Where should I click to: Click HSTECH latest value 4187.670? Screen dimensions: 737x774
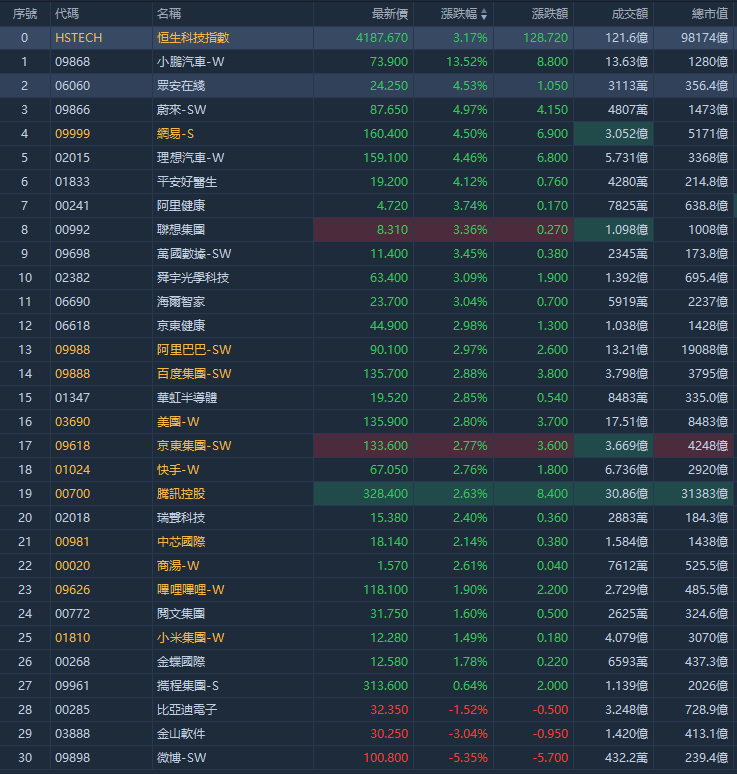(x=382, y=38)
